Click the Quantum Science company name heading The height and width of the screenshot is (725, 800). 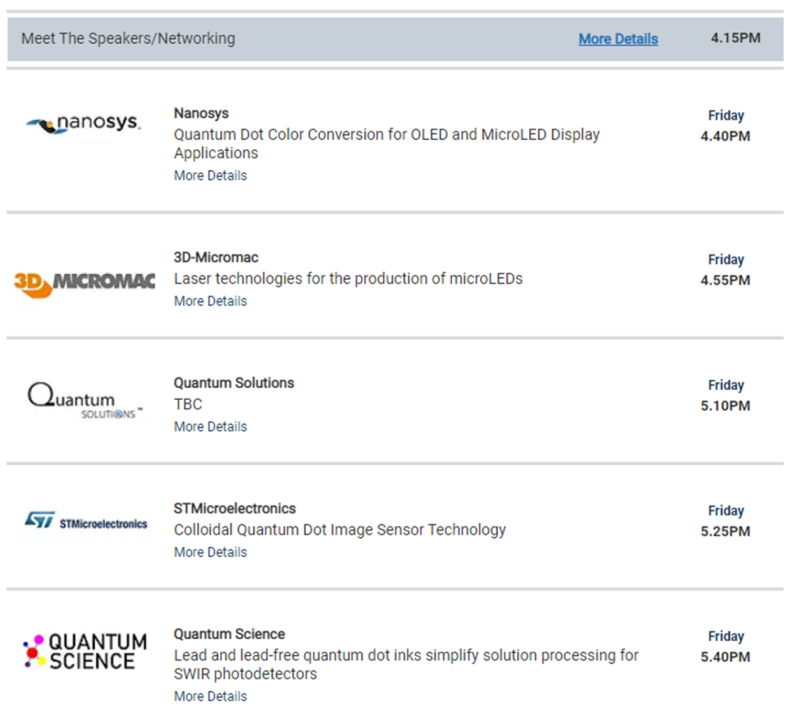229,634
